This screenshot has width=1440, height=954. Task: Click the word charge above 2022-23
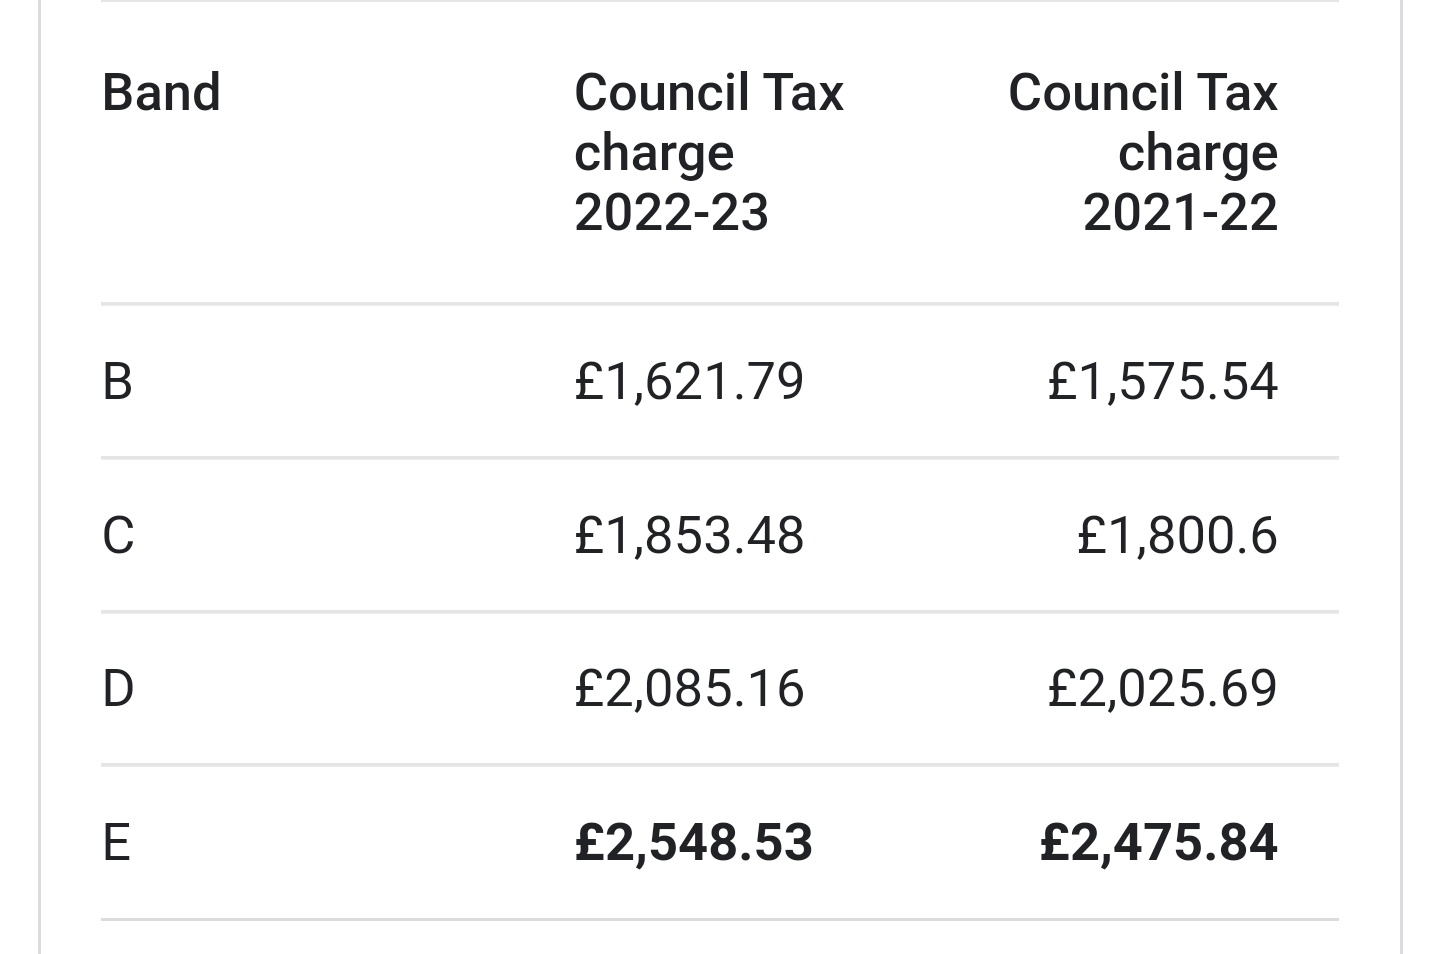point(654,155)
